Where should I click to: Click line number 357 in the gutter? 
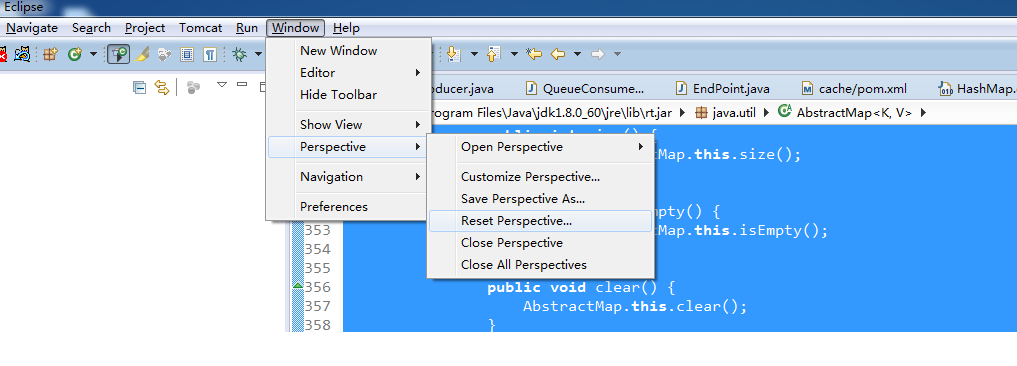(318, 306)
